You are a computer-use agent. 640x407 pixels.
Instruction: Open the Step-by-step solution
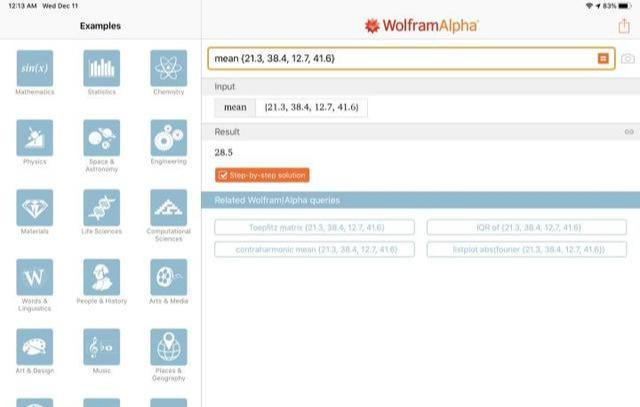click(262, 175)
